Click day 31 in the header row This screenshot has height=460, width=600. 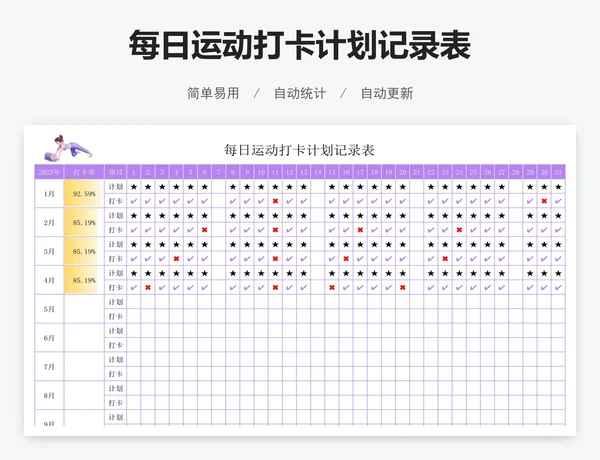[x=558, y=172]
